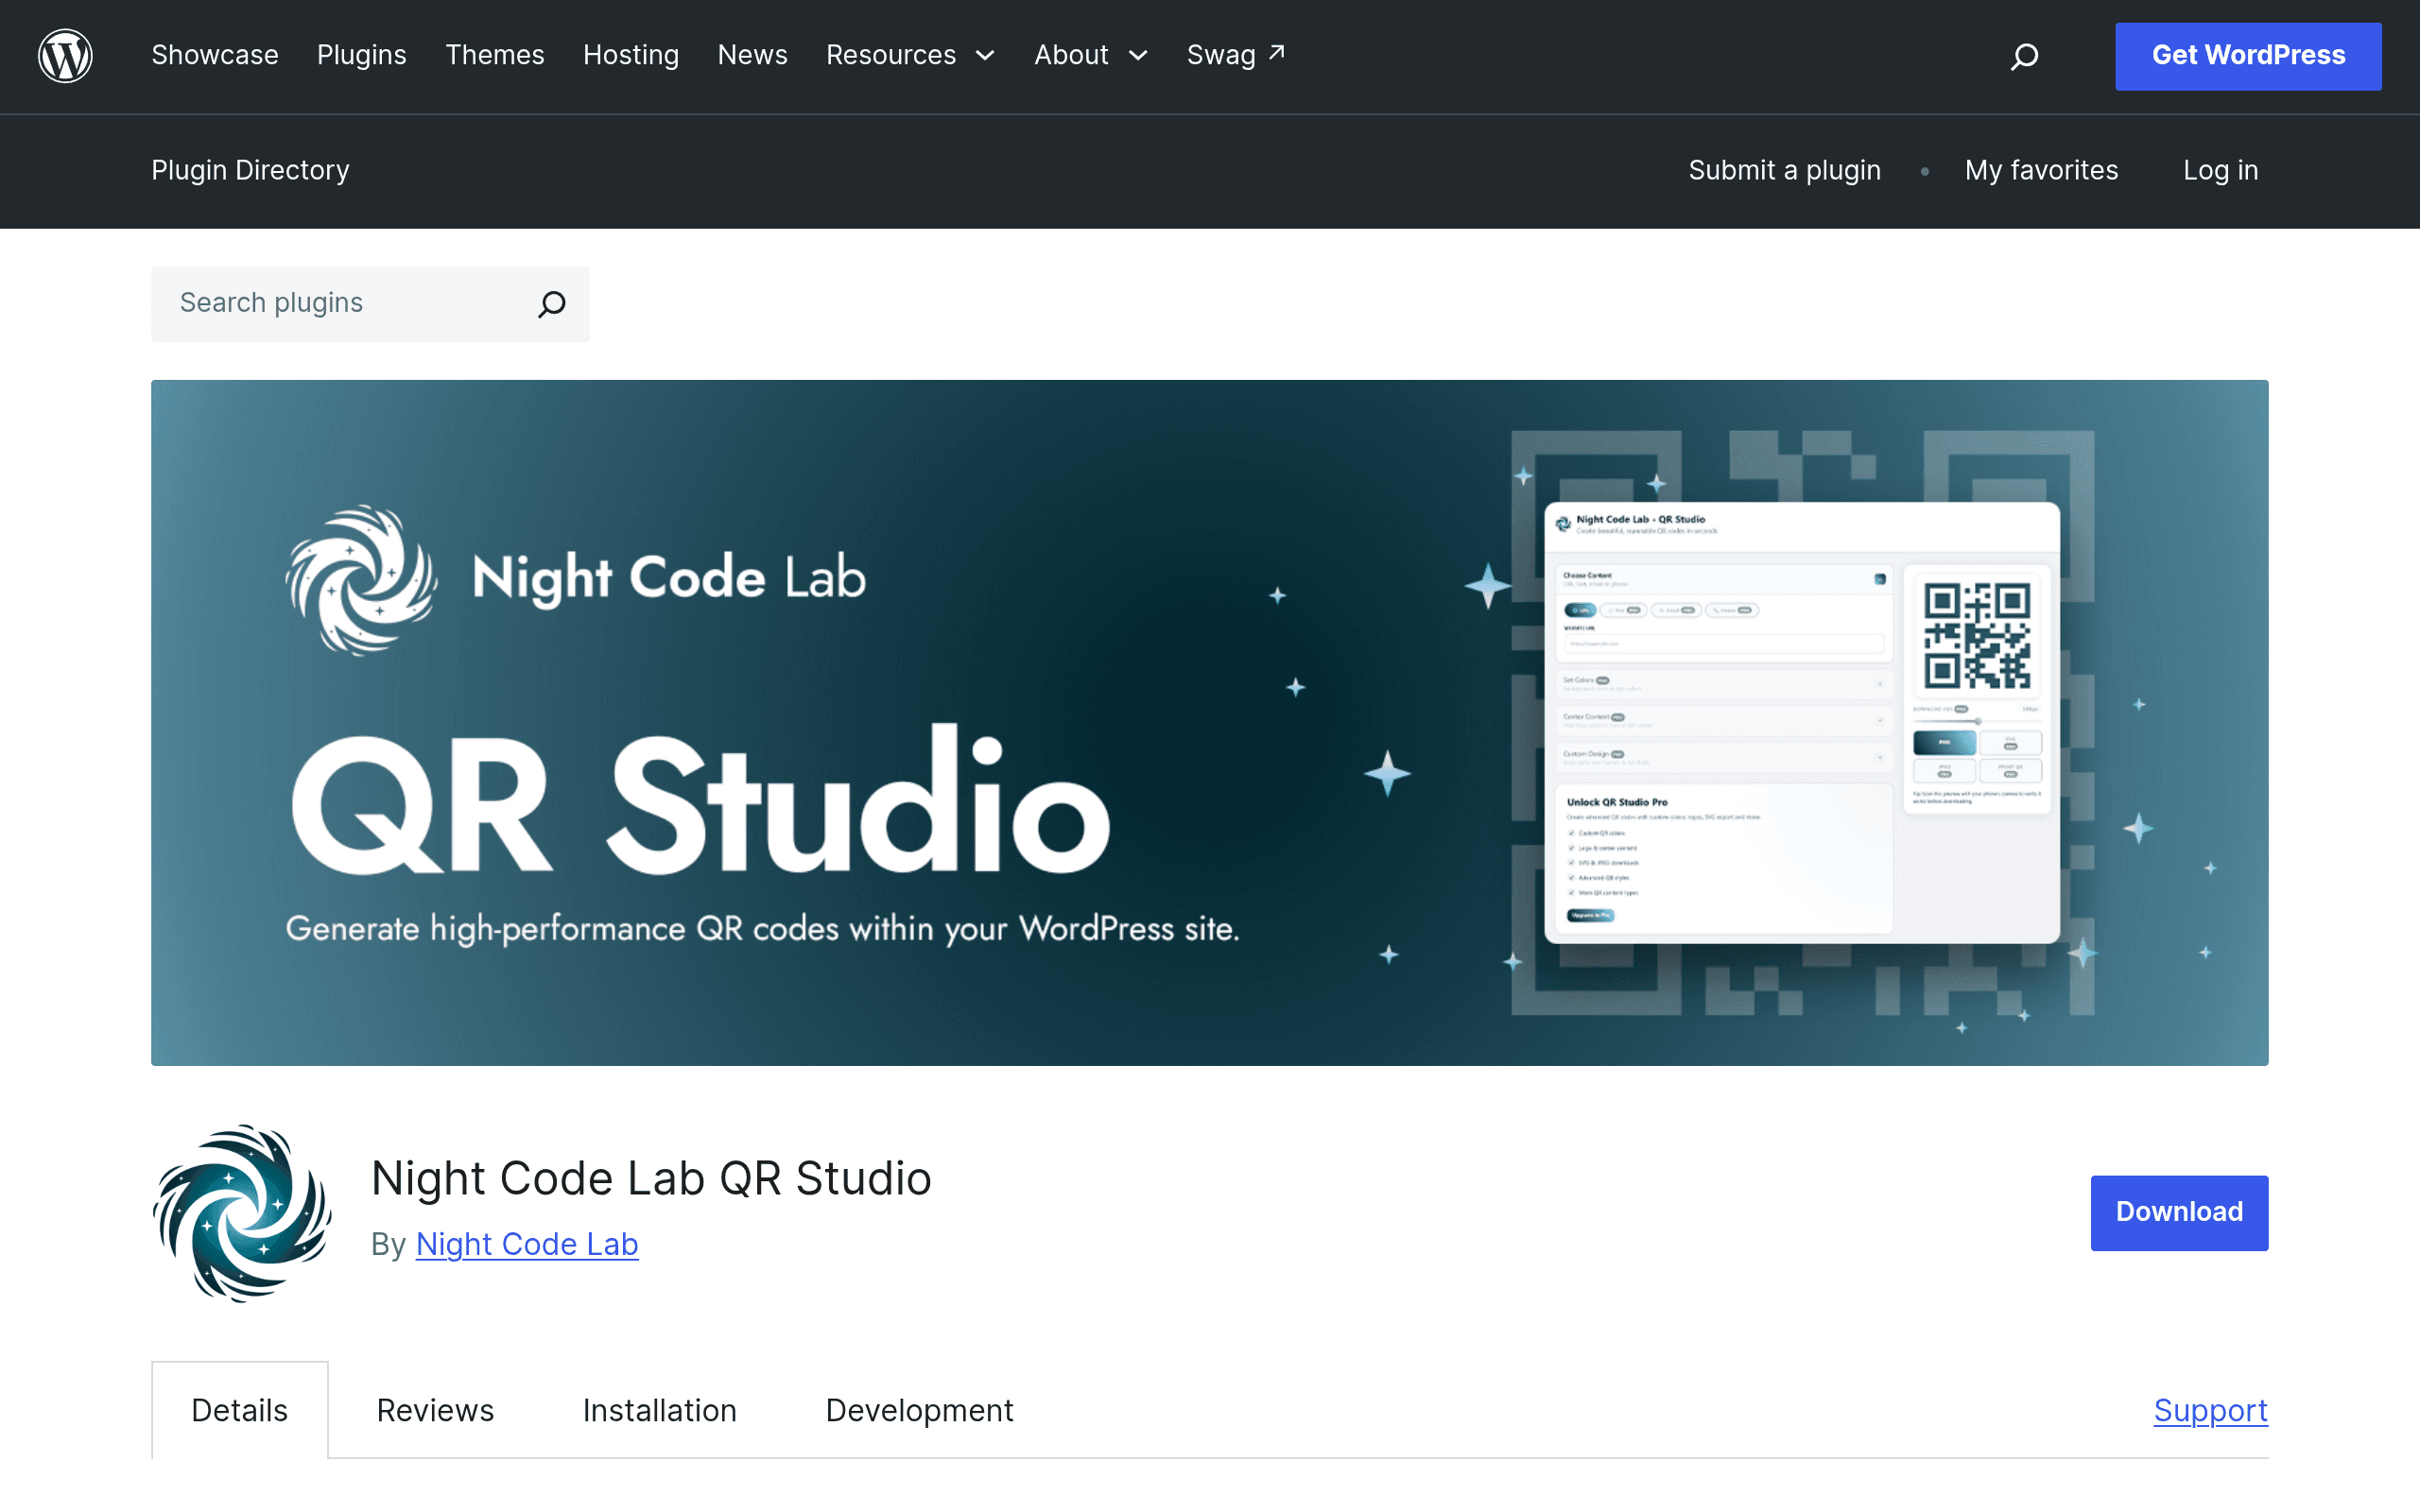Open the Night Code Lab author link
Image resolution: width=2420 pixels, height=1512 pixels.
point(527,1244)
